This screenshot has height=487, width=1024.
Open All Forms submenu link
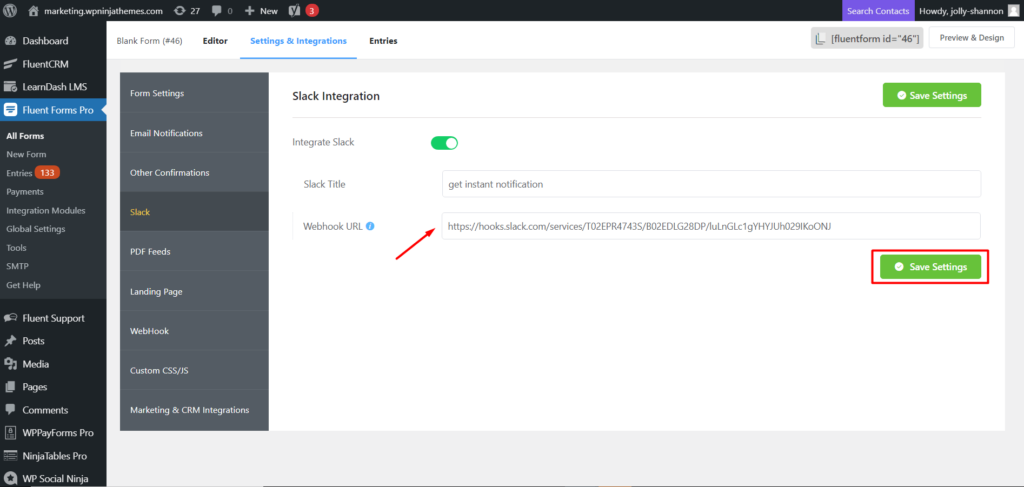point(25,136)
